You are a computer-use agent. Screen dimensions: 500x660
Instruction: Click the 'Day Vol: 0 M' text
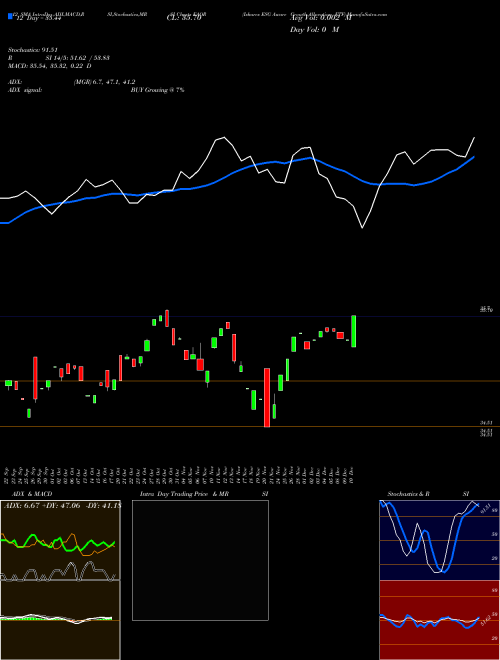(x=314, y=30)
